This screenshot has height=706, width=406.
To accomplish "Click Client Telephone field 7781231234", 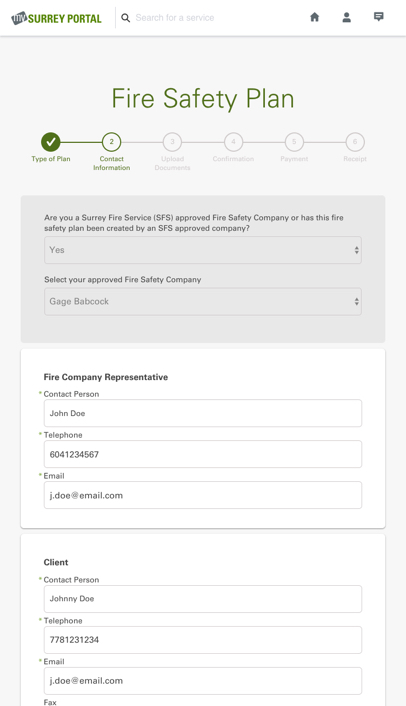I will point(203,640).
